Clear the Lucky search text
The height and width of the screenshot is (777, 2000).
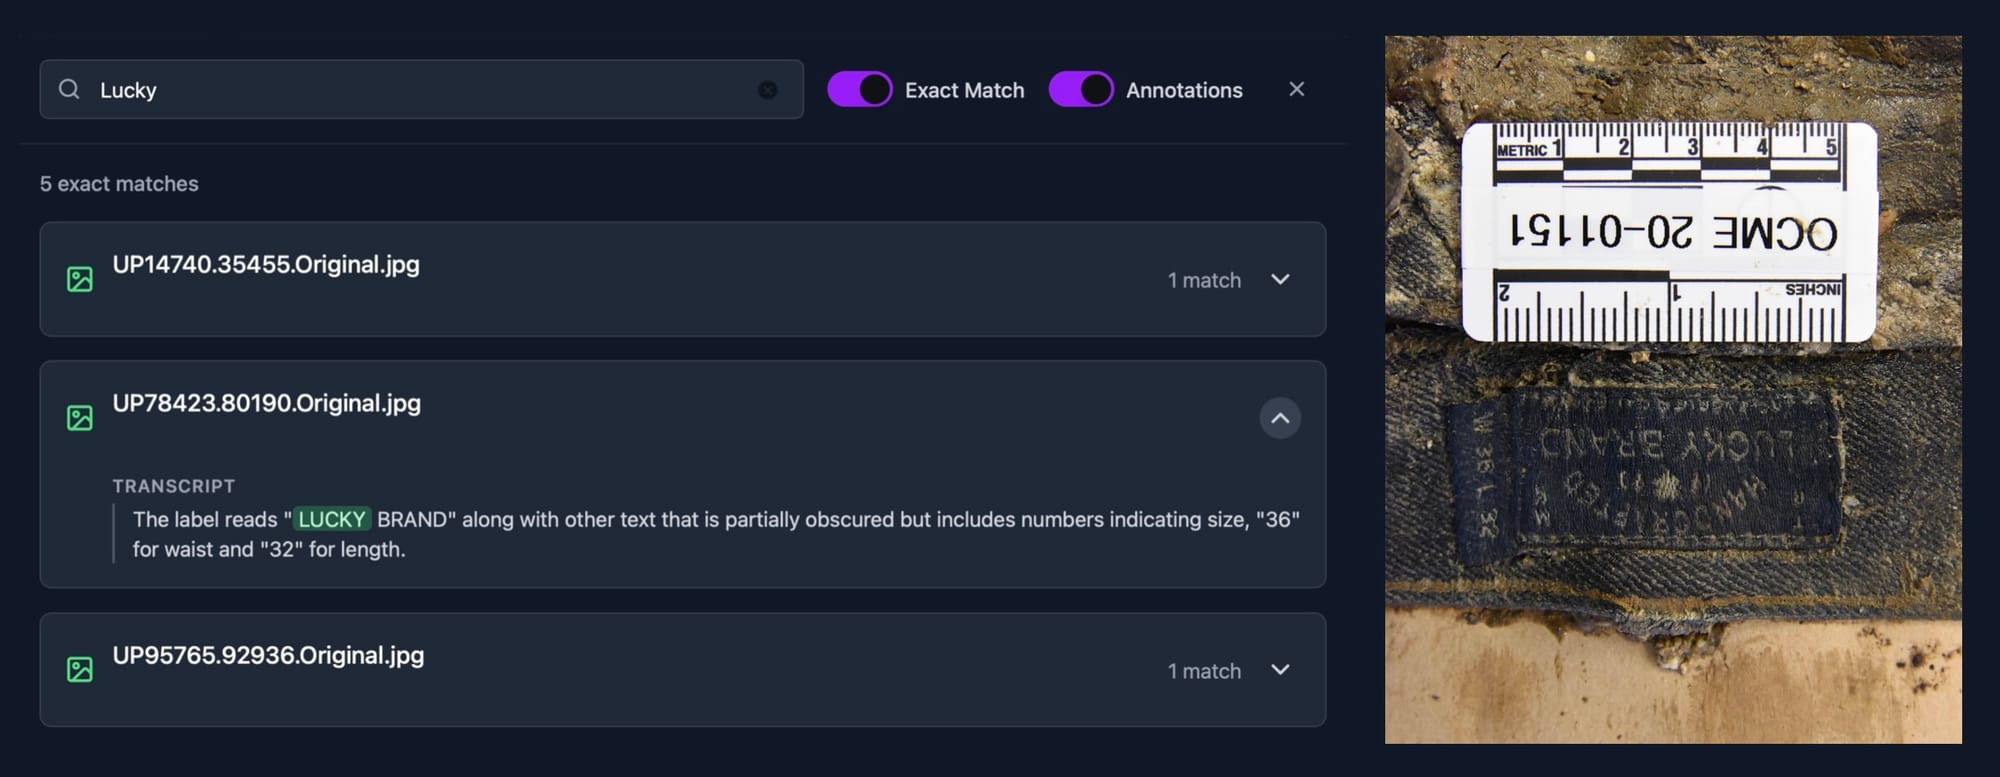[x=767, y=90]
